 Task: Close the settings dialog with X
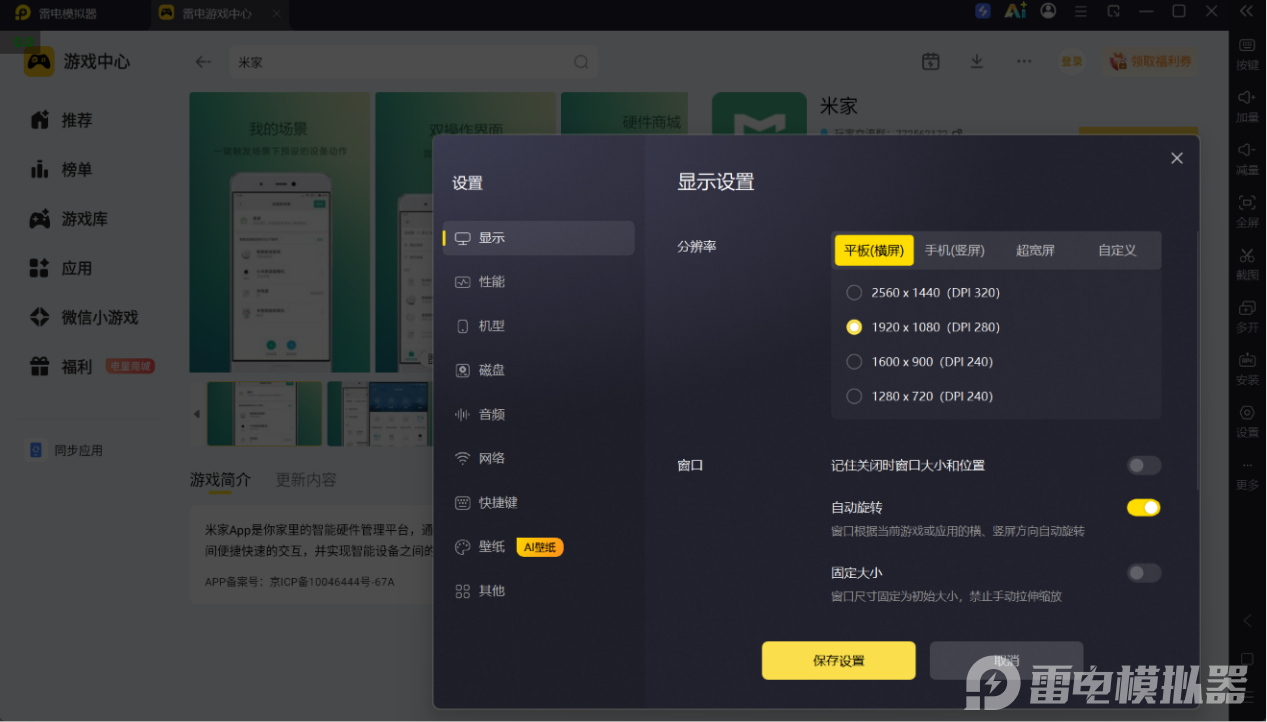[1177, 158]
